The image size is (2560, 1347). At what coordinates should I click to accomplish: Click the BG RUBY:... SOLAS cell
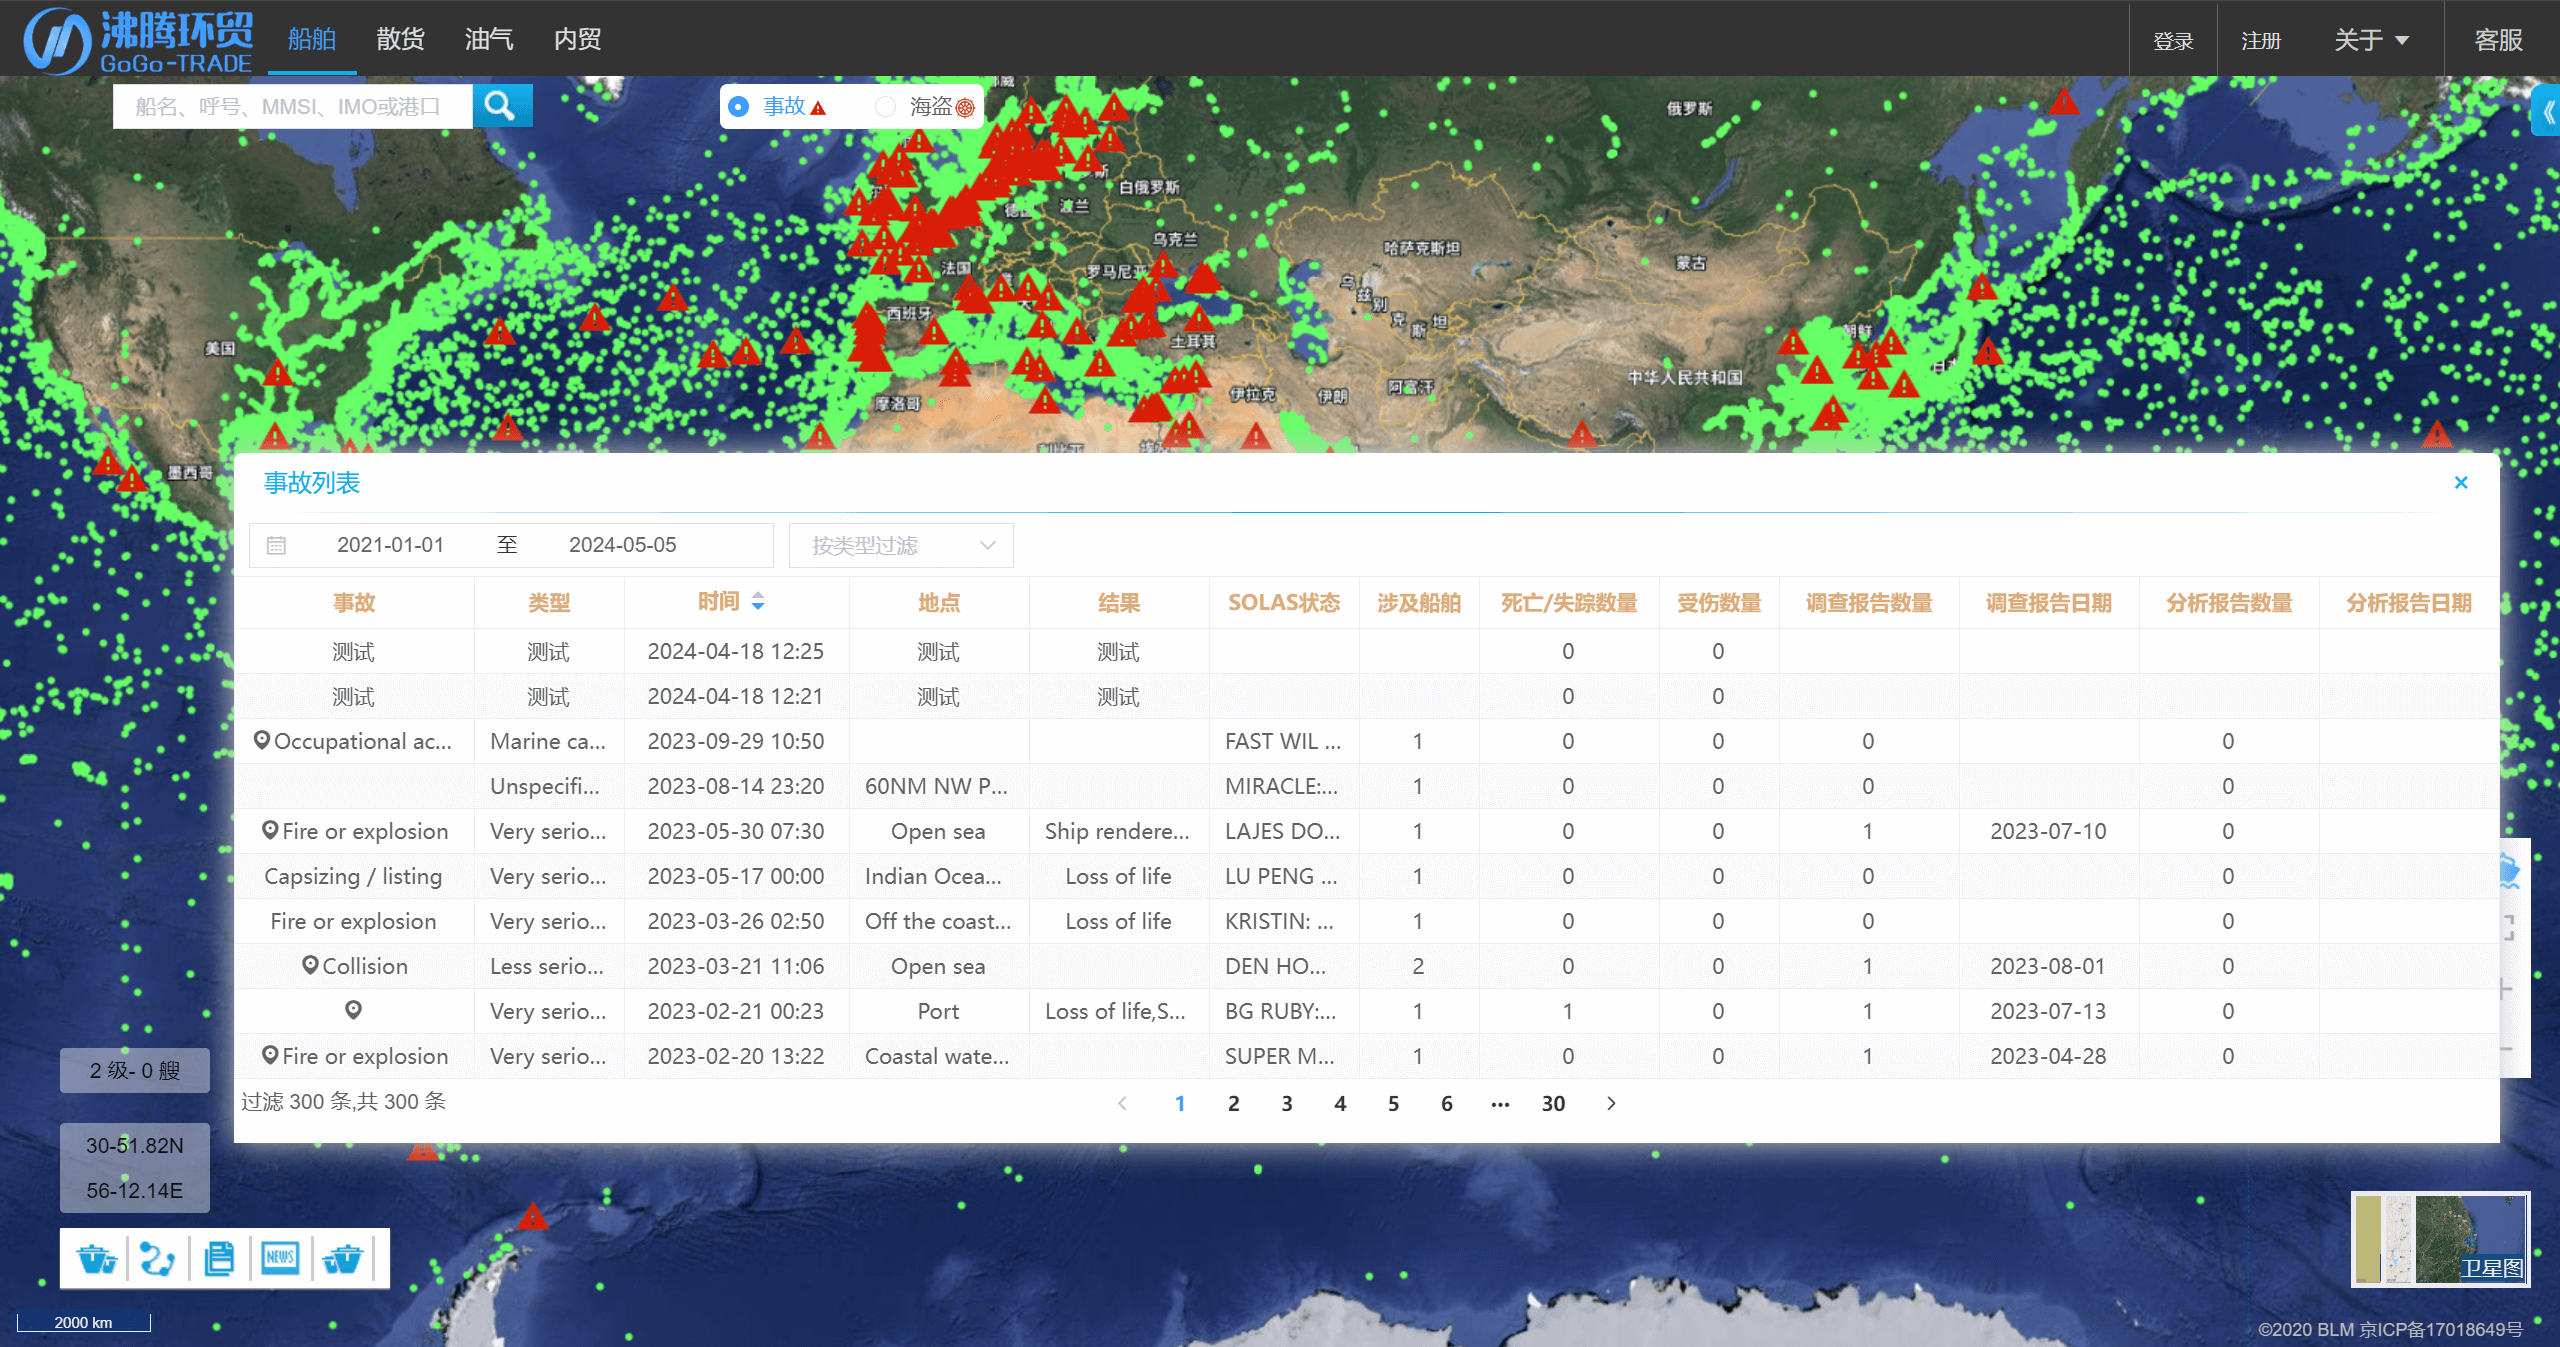click(1283, 1010)
